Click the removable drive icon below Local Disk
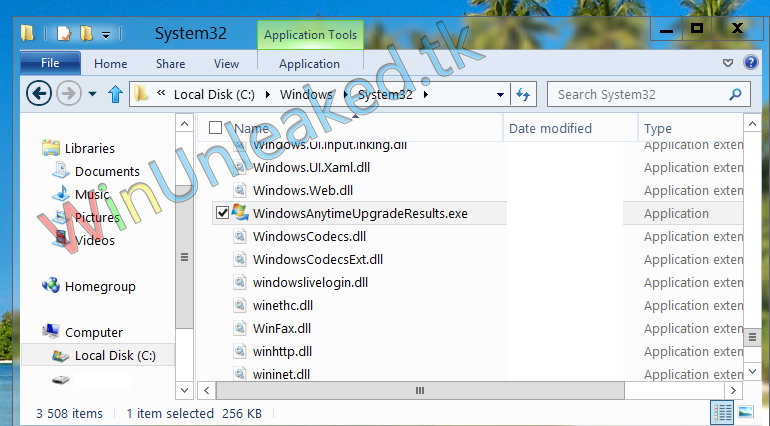This screenshot has width=770, height=426. 61,379
